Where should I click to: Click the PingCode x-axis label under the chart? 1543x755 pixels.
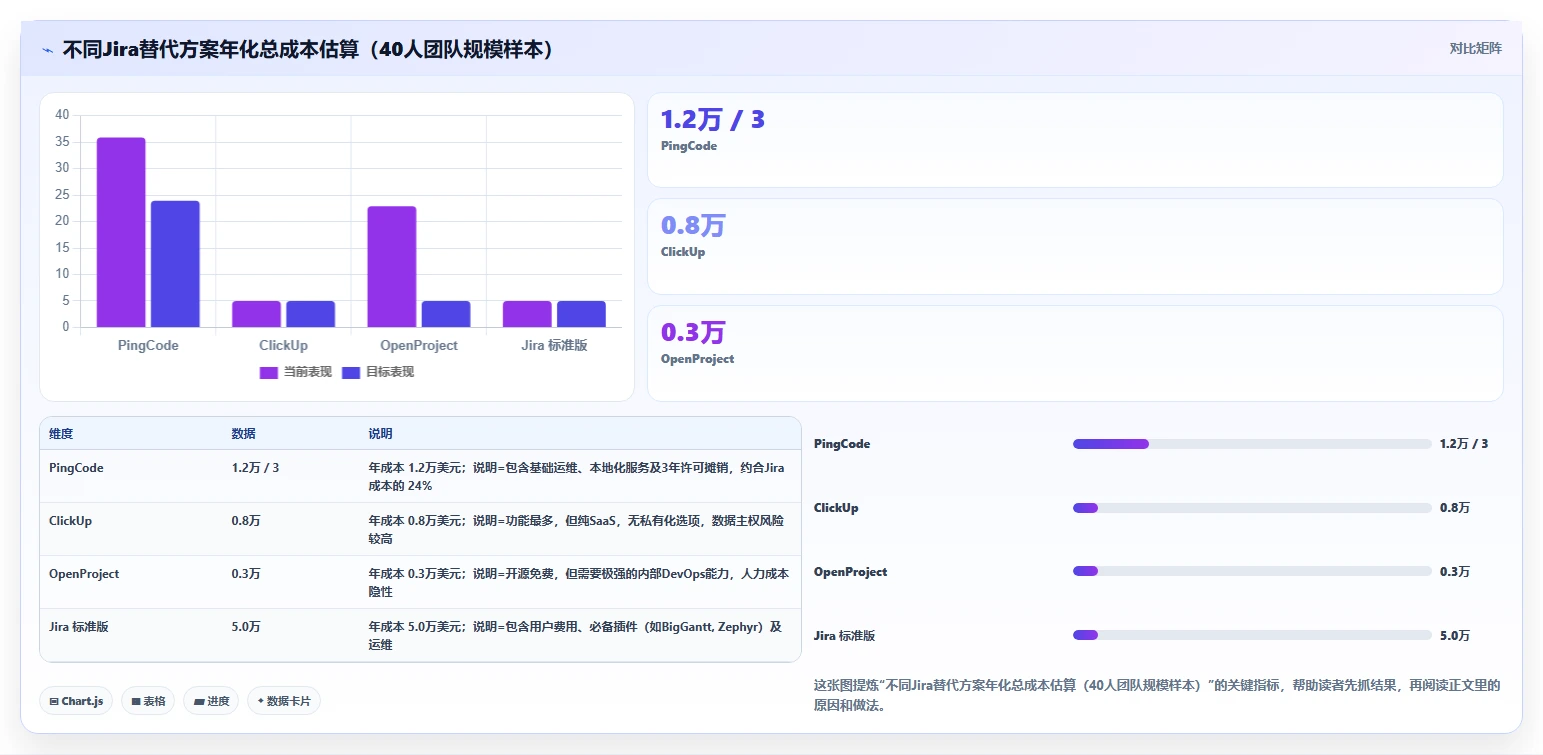coord(148,345)
